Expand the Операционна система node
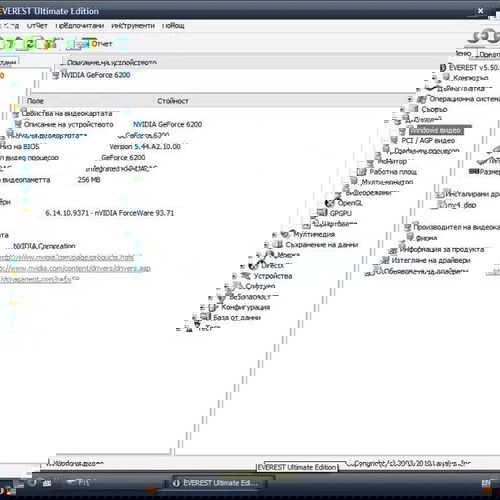500x500 pixels. (410, 99)
